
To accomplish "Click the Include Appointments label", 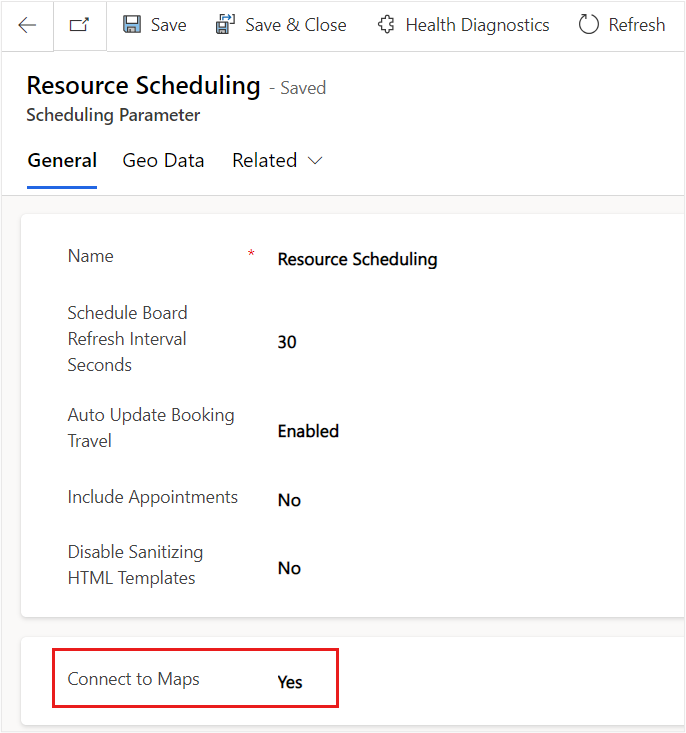I will click(x=153, y=497).
